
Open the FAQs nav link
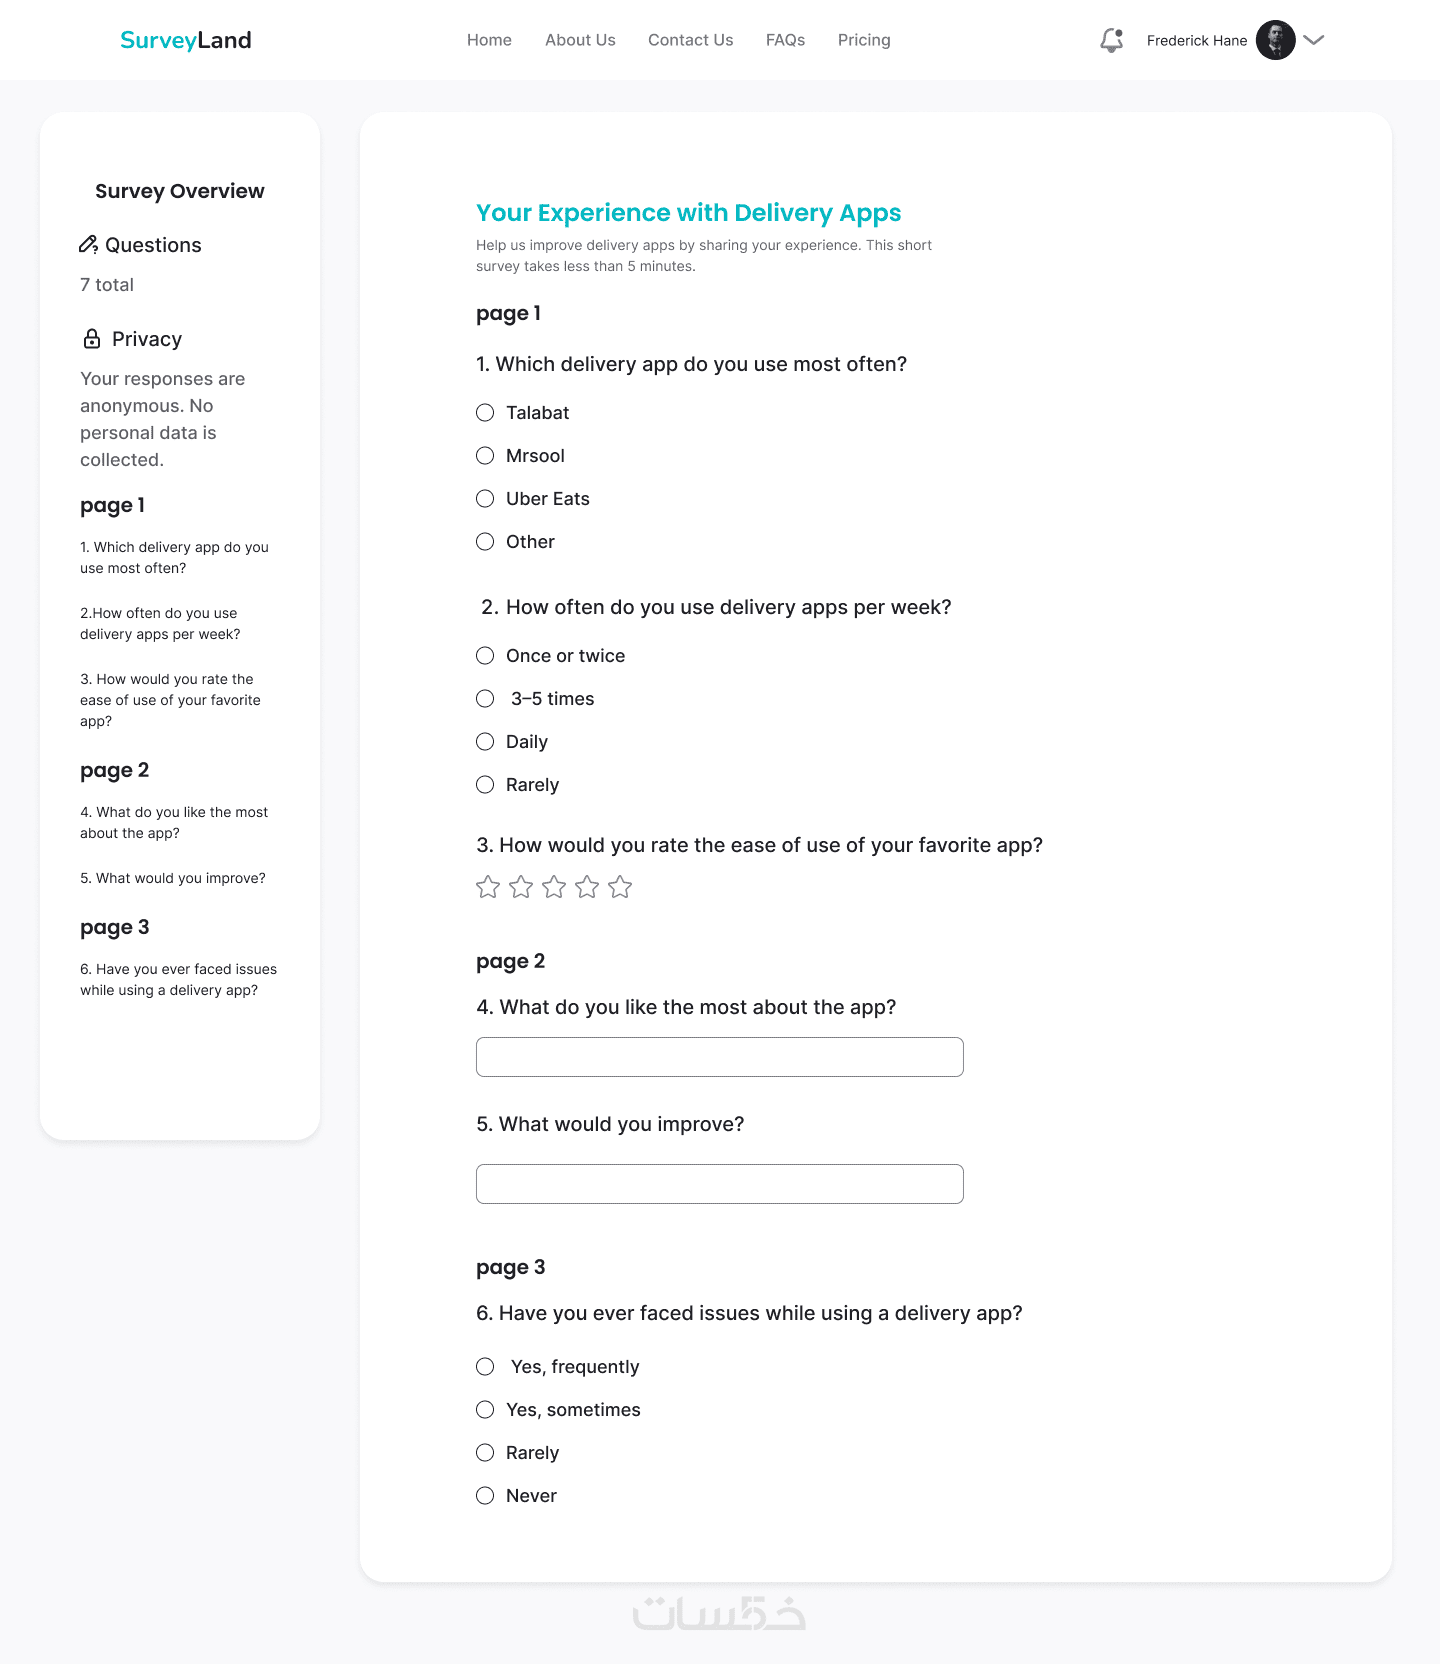(x=785, y=40)
